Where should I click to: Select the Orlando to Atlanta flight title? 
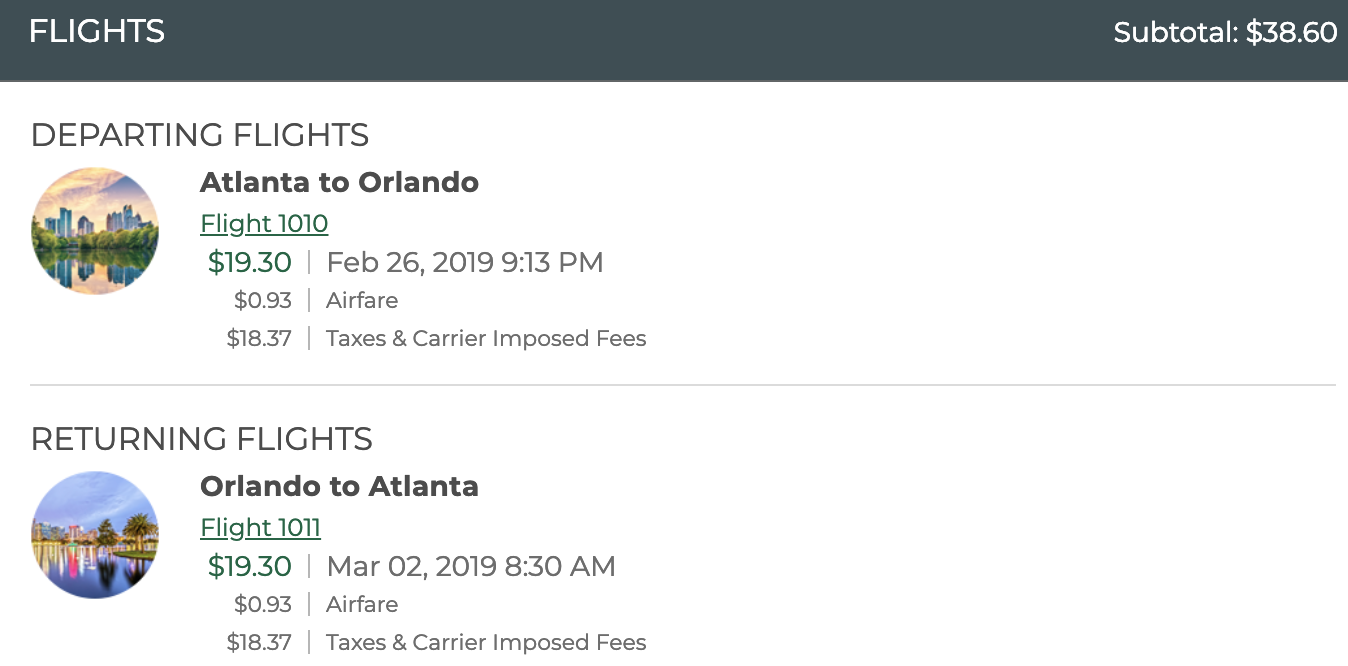tap(339, 486)
